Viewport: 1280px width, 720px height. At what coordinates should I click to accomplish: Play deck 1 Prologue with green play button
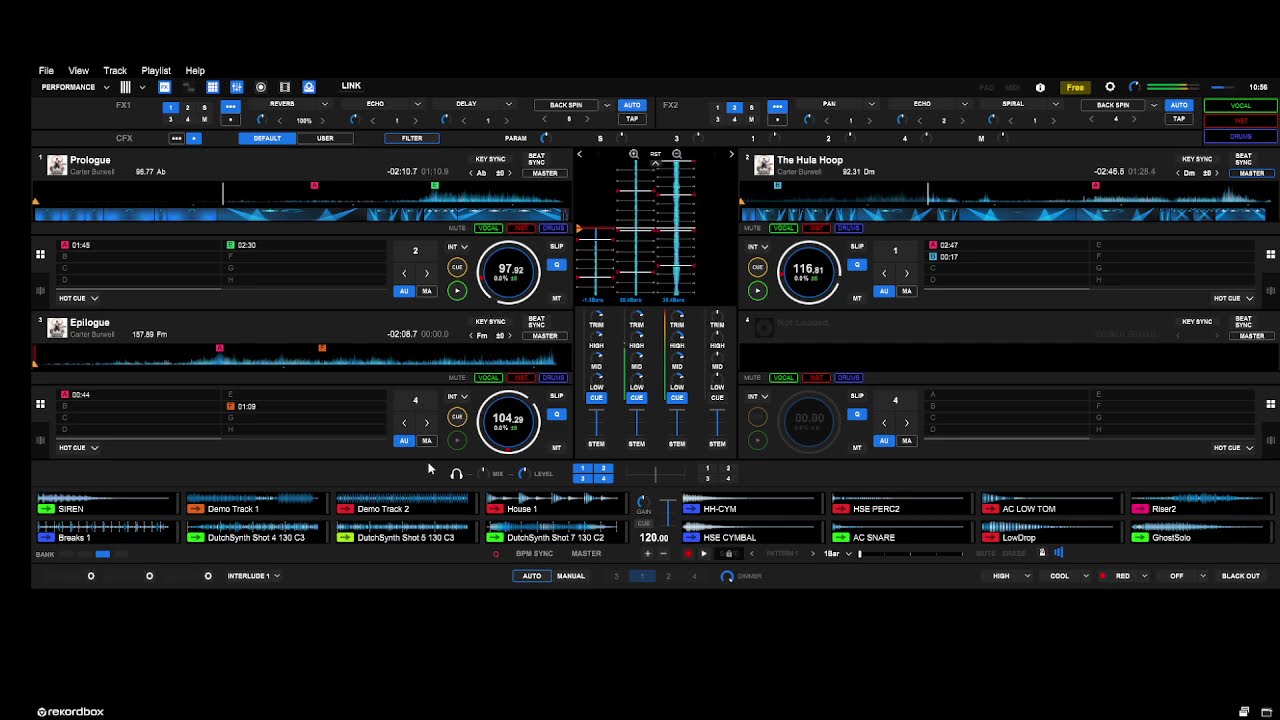pos(457,291)
